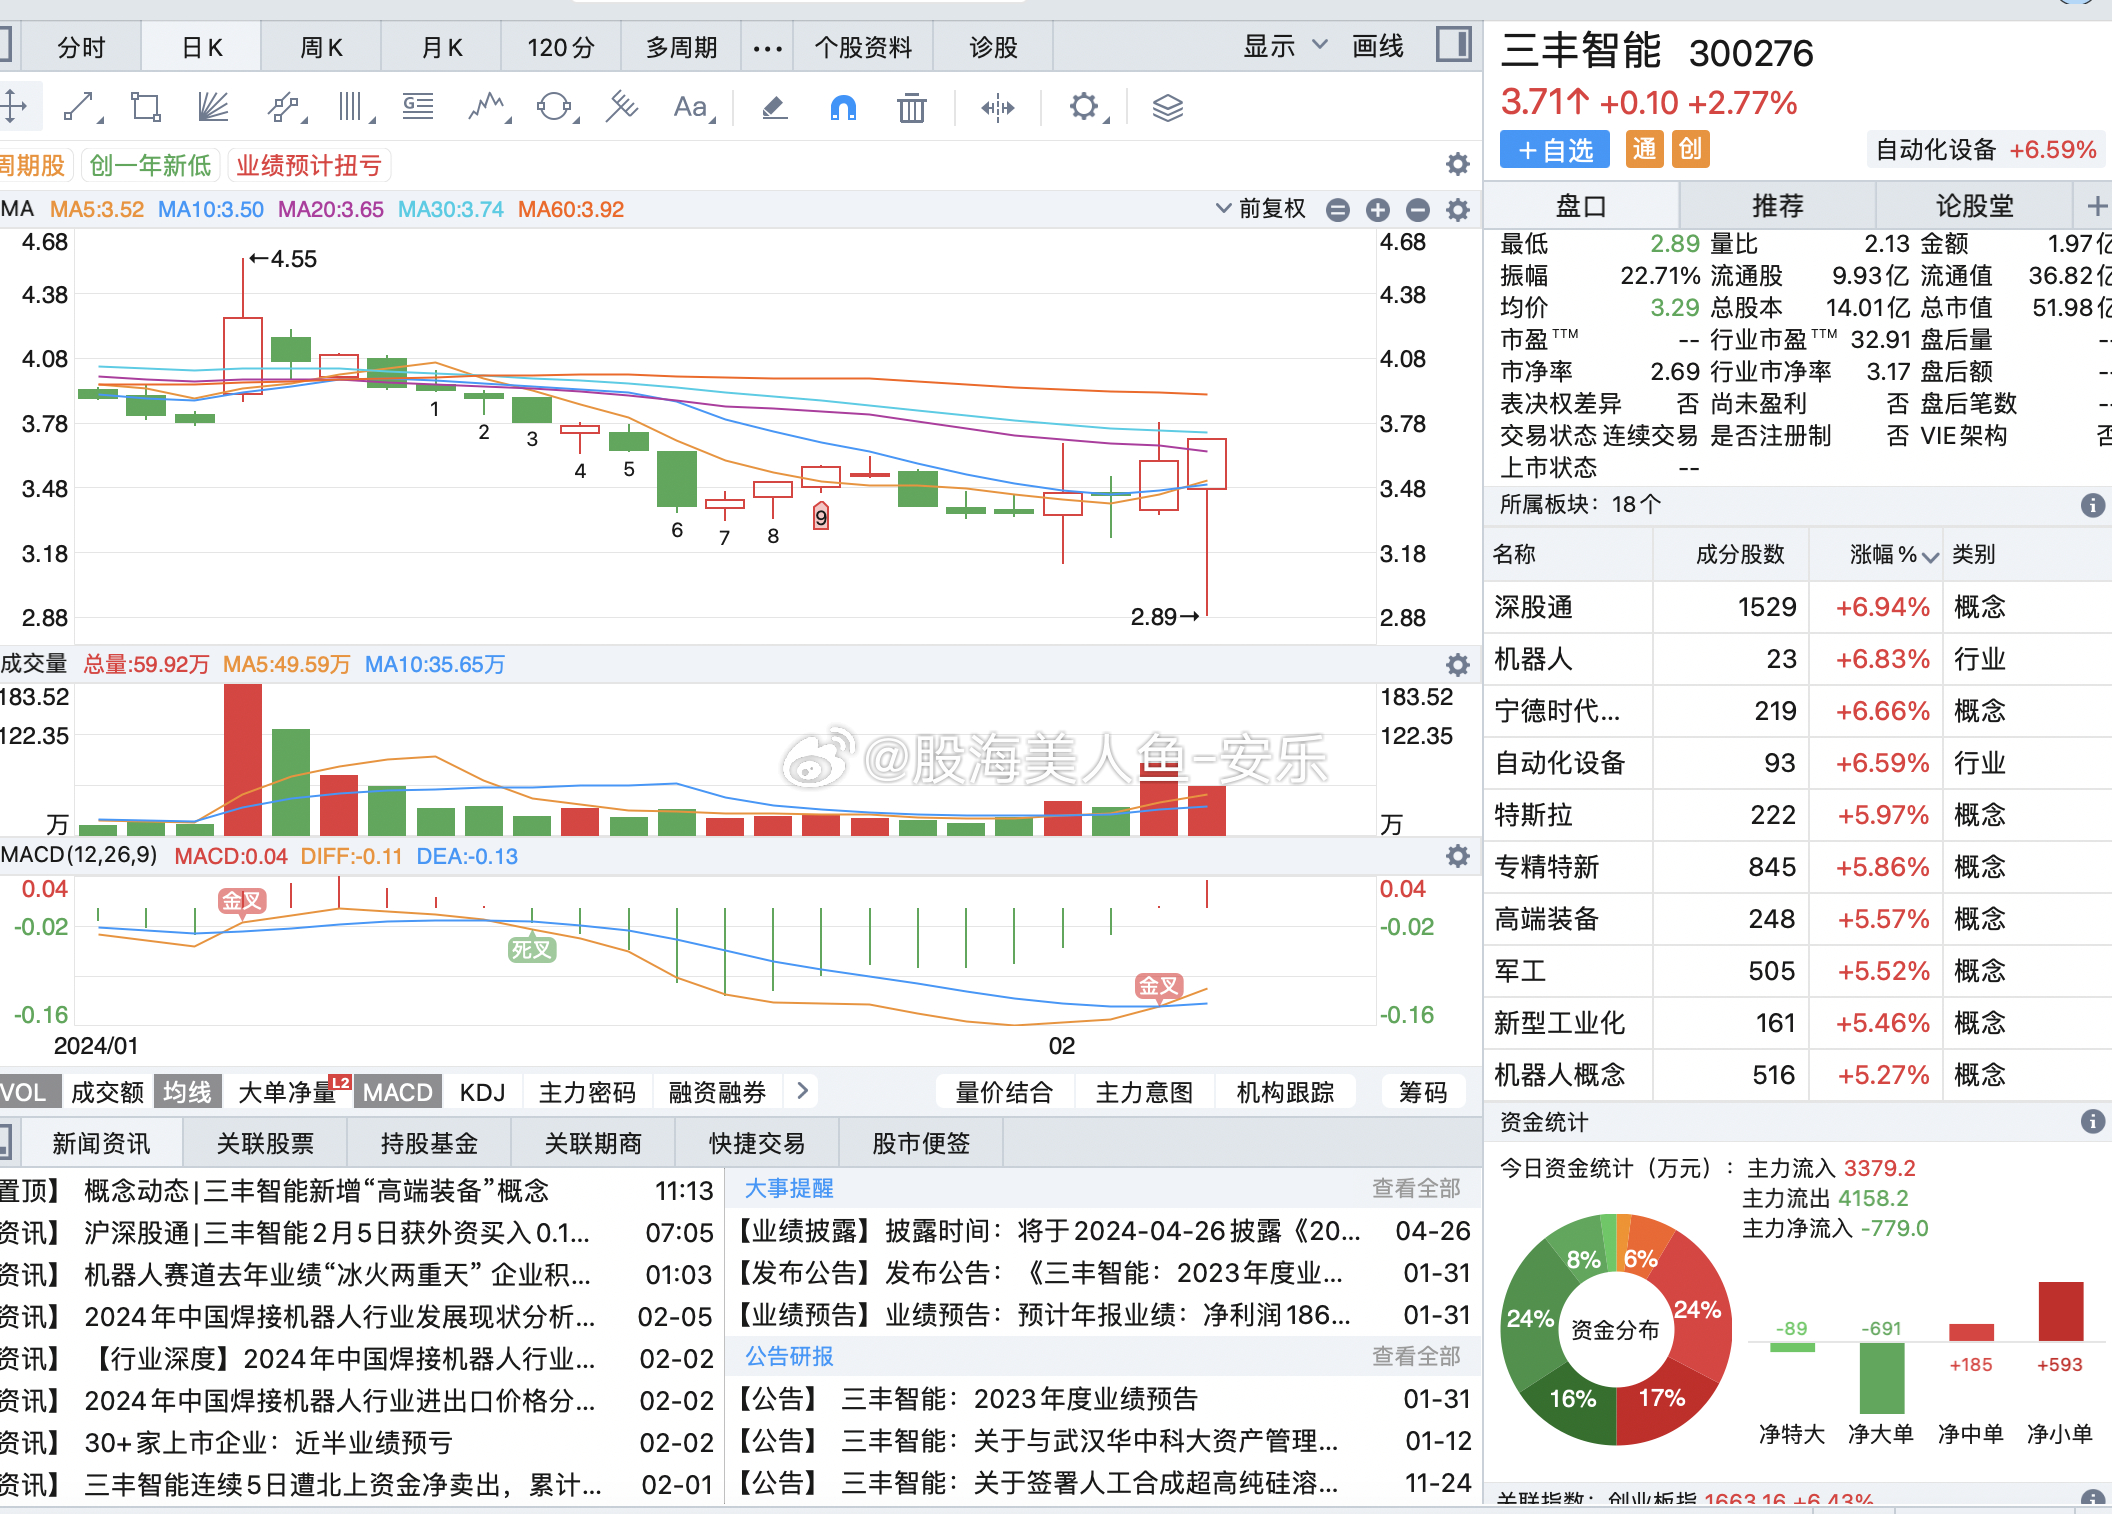Viewport: 2112px width, 1514px height.
Task: Open the 显示 dropdown menu
Action: click(x=1284, y=46)
